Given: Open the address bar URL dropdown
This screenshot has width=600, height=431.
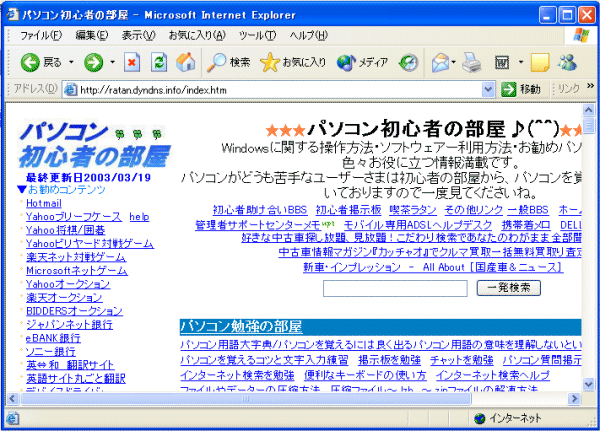Looking at the screenshot, I should 488,90.
